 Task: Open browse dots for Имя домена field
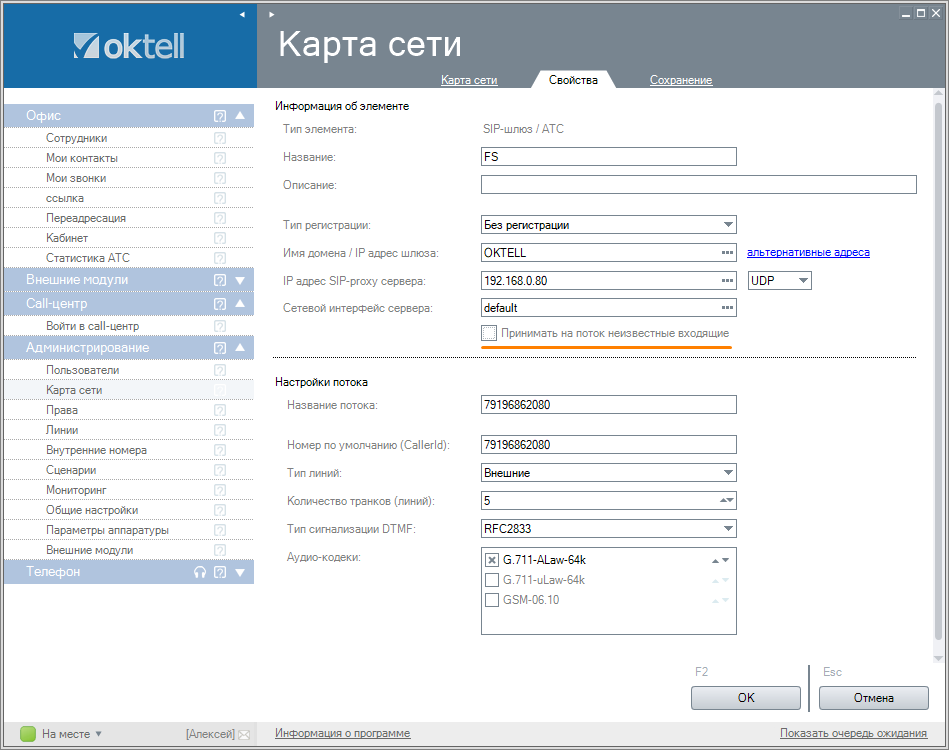727,253
